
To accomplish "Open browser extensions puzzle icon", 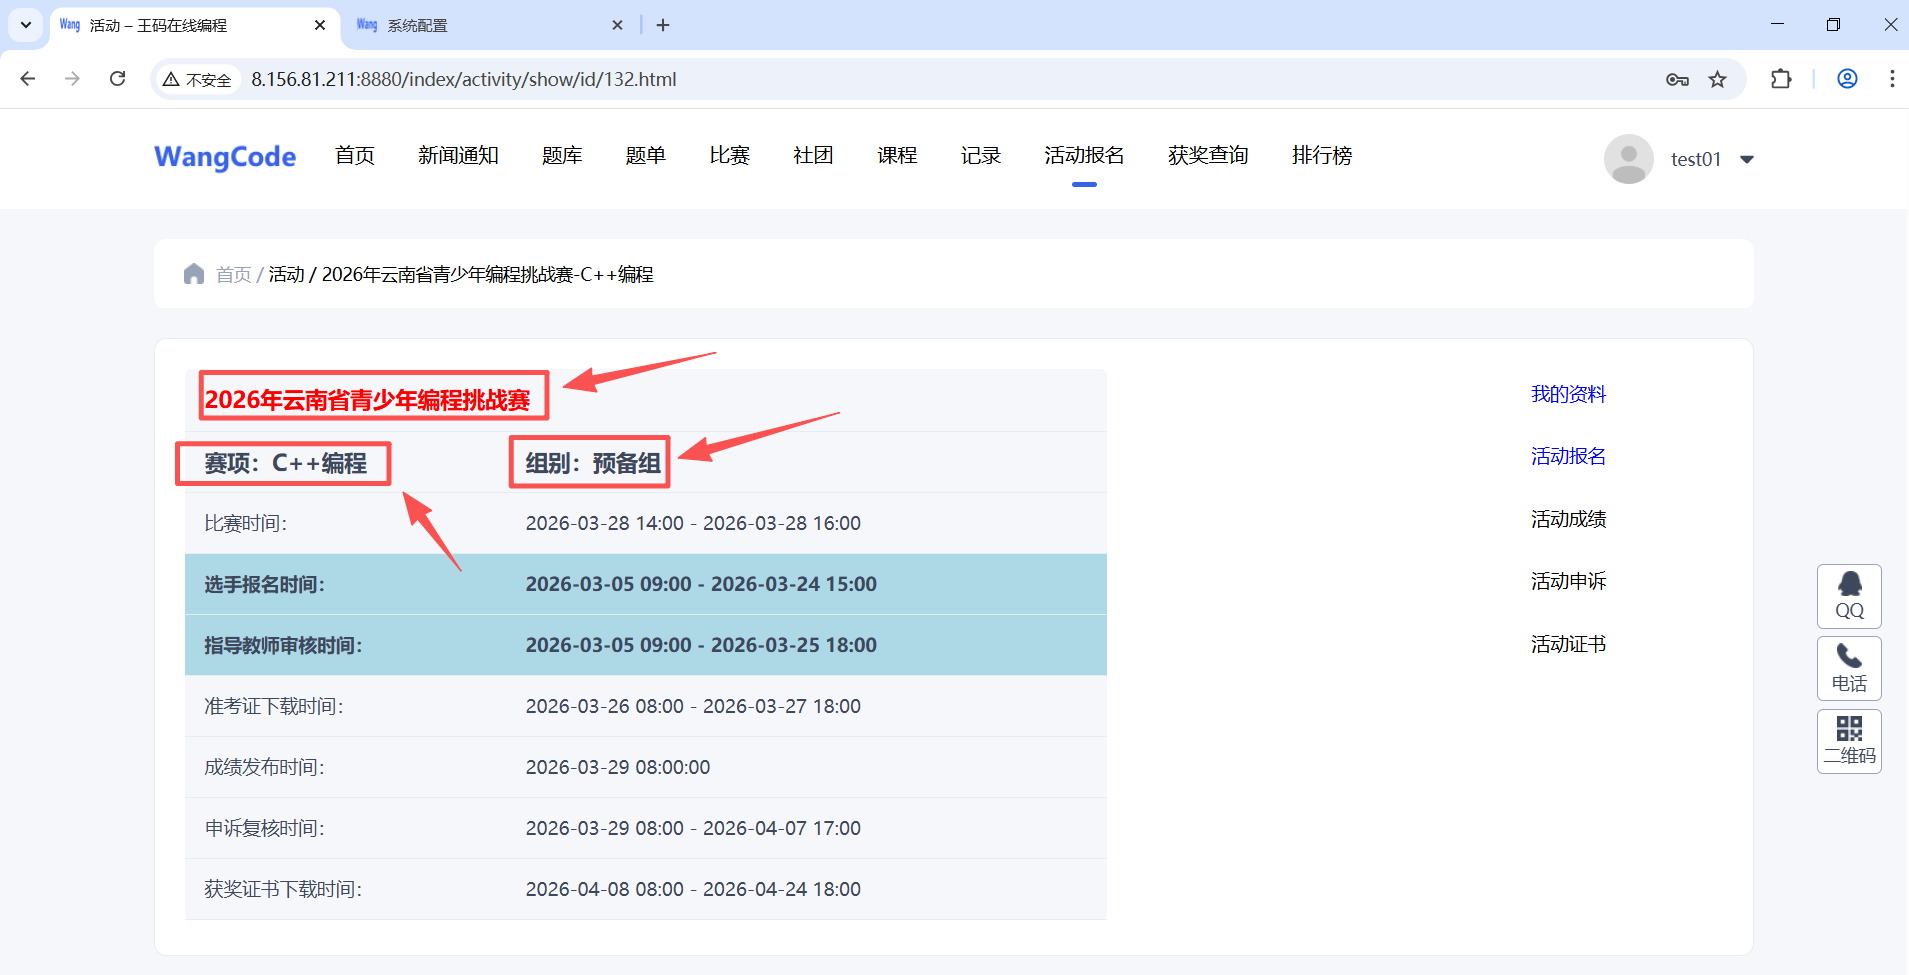I will point(1781,79).
